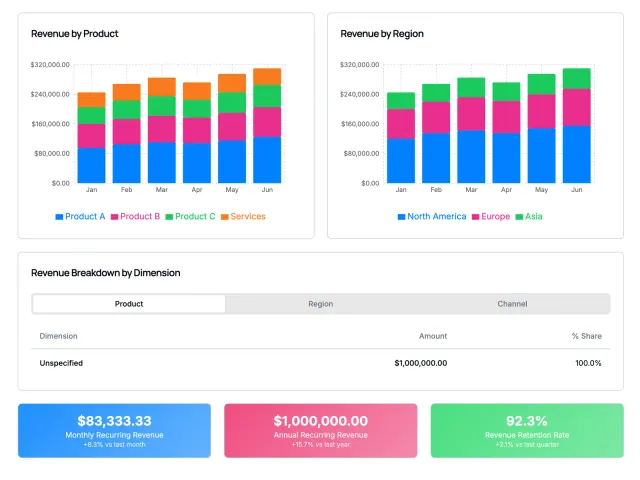Open the Annual Recurring Revenue card

[x=320, y=431]
